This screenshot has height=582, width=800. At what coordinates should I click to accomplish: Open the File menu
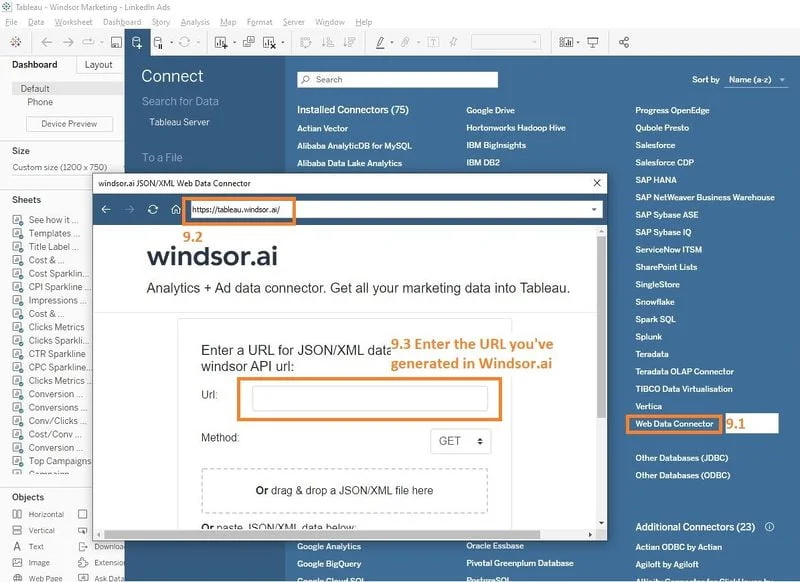tap(11, 22)
